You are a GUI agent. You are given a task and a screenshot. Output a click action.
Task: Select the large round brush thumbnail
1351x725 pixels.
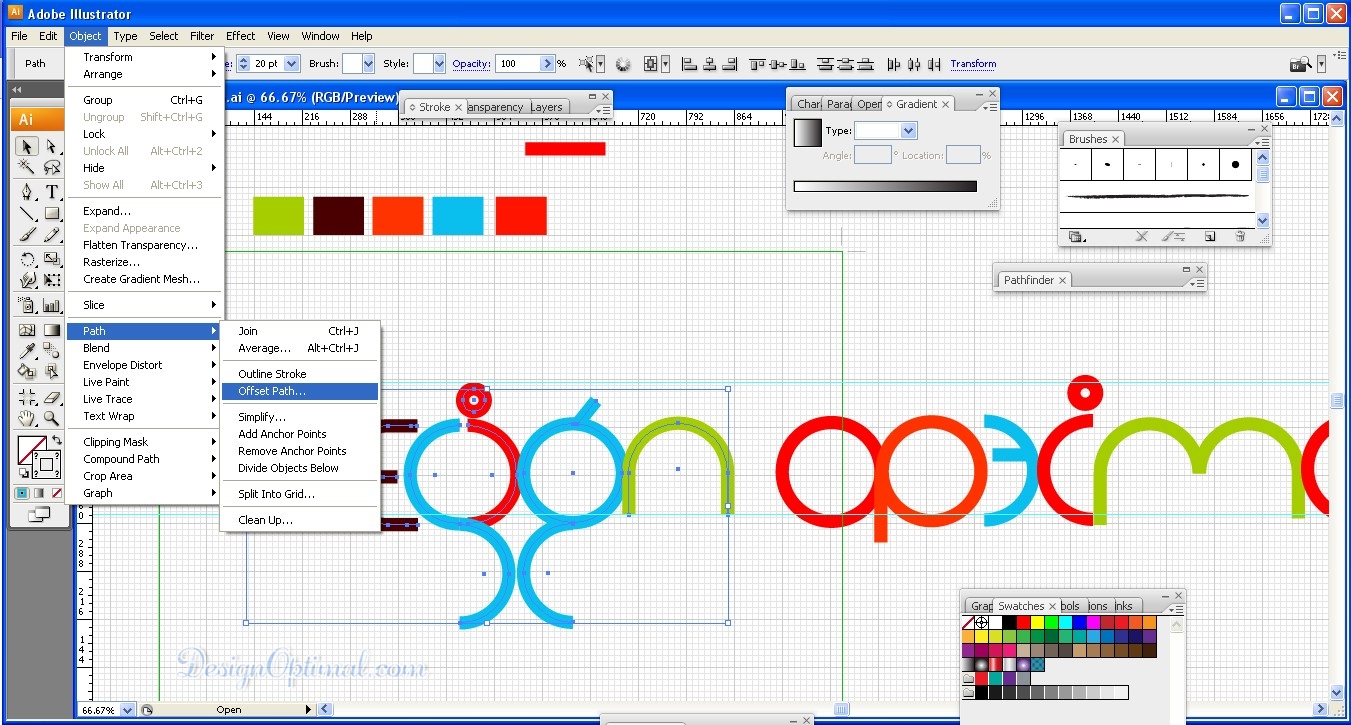coord(1235,164)
